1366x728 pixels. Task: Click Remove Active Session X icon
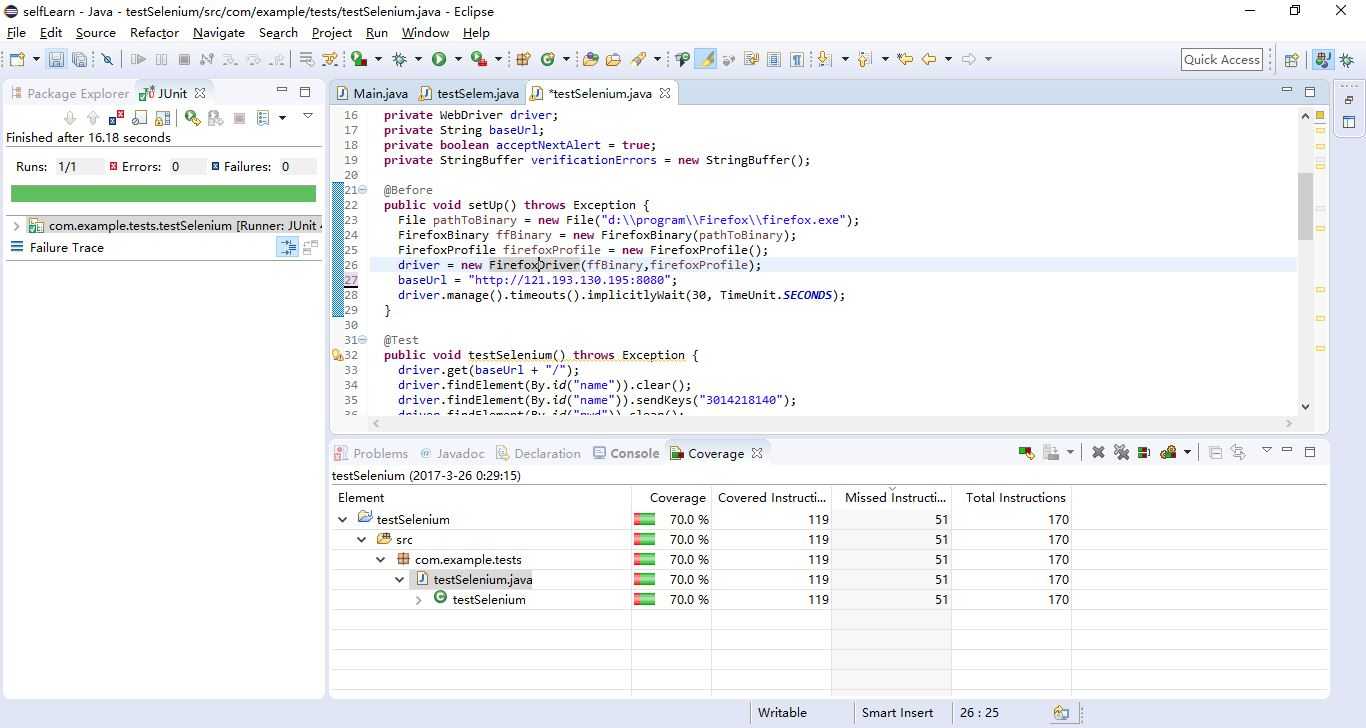[x=1098, y=452]
